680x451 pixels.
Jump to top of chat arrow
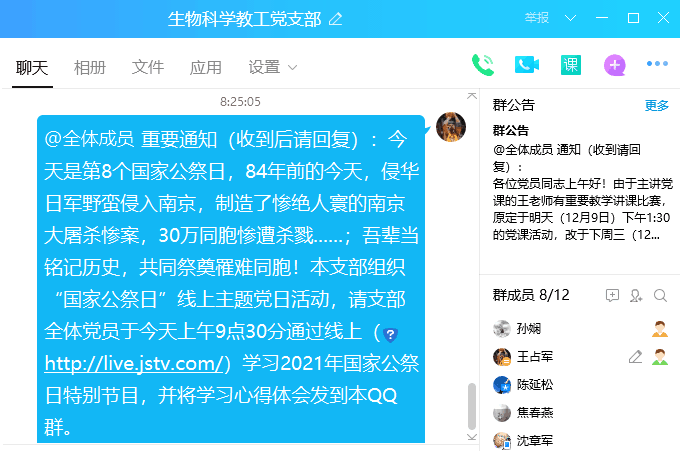tap(472, 96)
